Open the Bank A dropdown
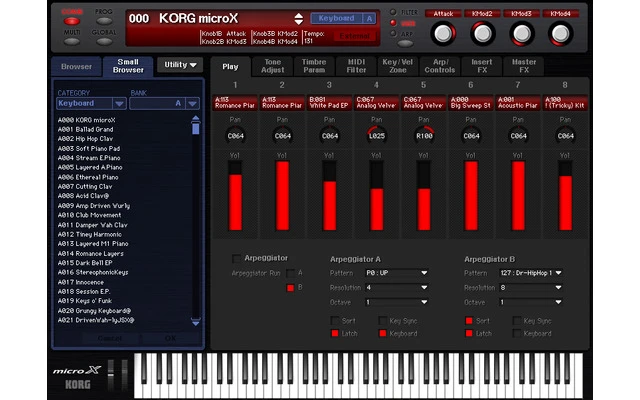This screenshot has height=400, width=640. coord(164,103)
